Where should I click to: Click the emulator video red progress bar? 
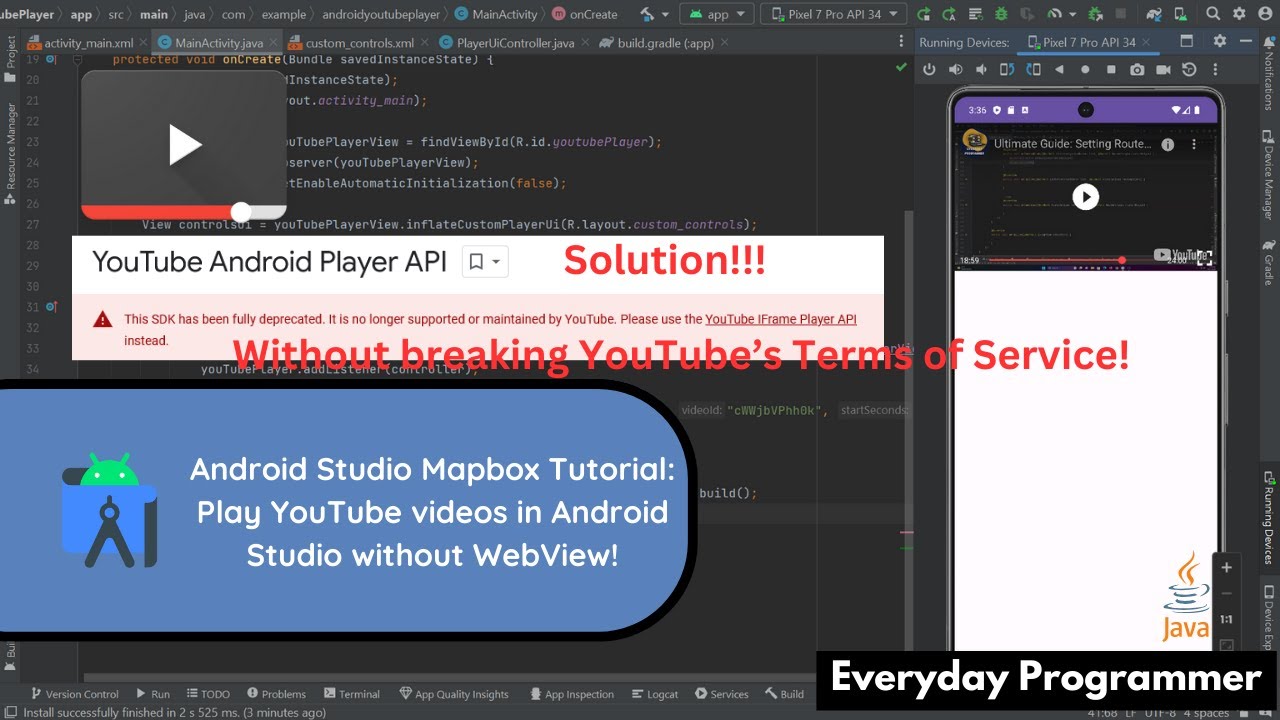point(1056,260)
